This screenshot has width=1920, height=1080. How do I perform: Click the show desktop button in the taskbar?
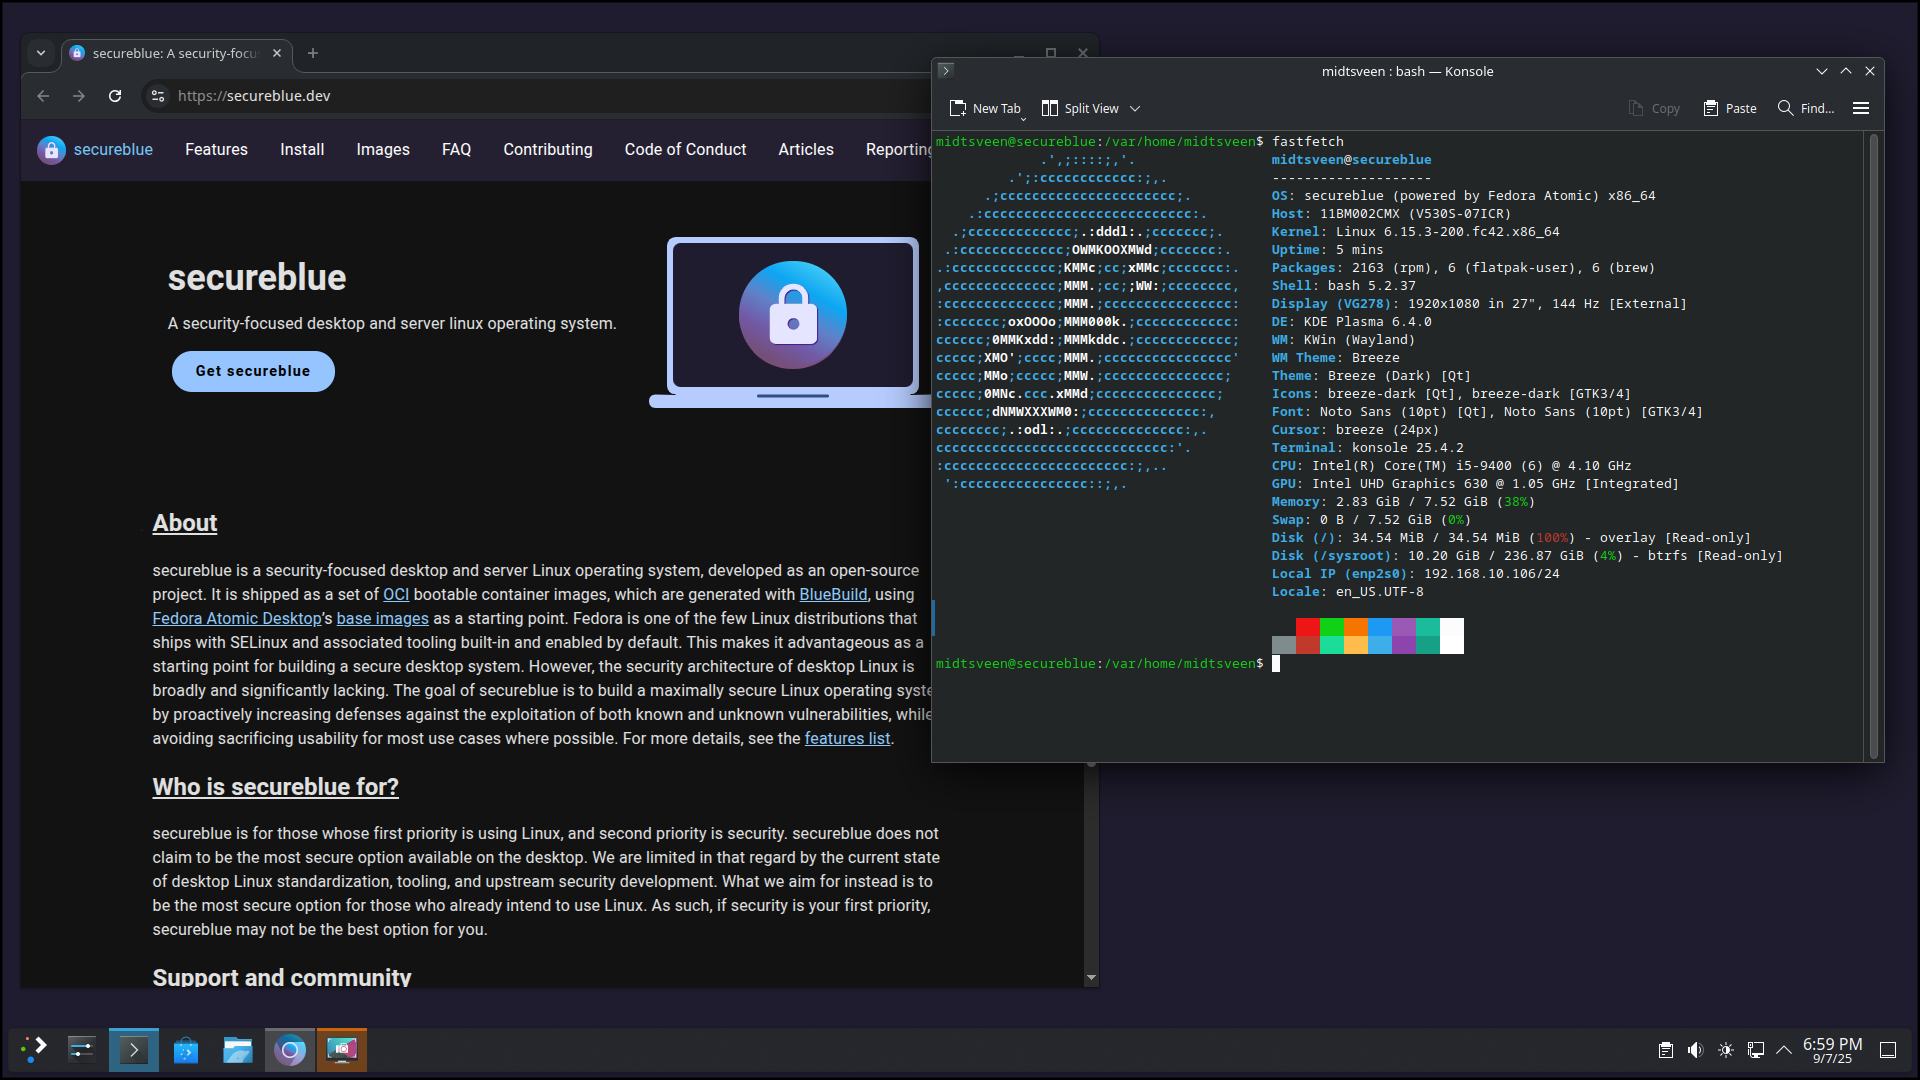1888,1050
